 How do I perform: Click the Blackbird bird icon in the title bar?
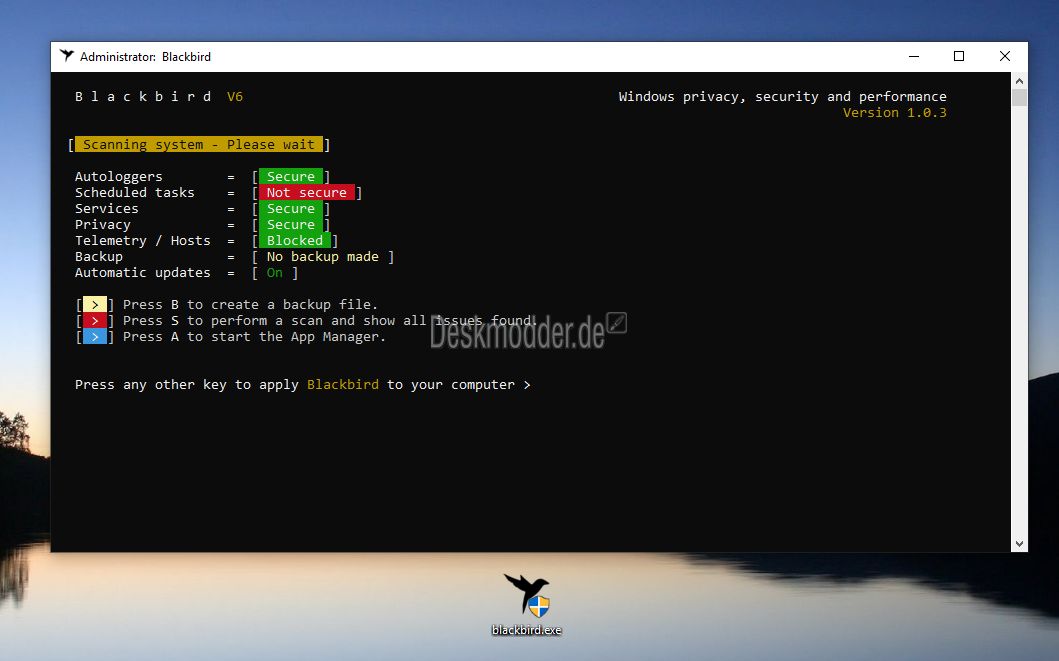pos(66,56)
